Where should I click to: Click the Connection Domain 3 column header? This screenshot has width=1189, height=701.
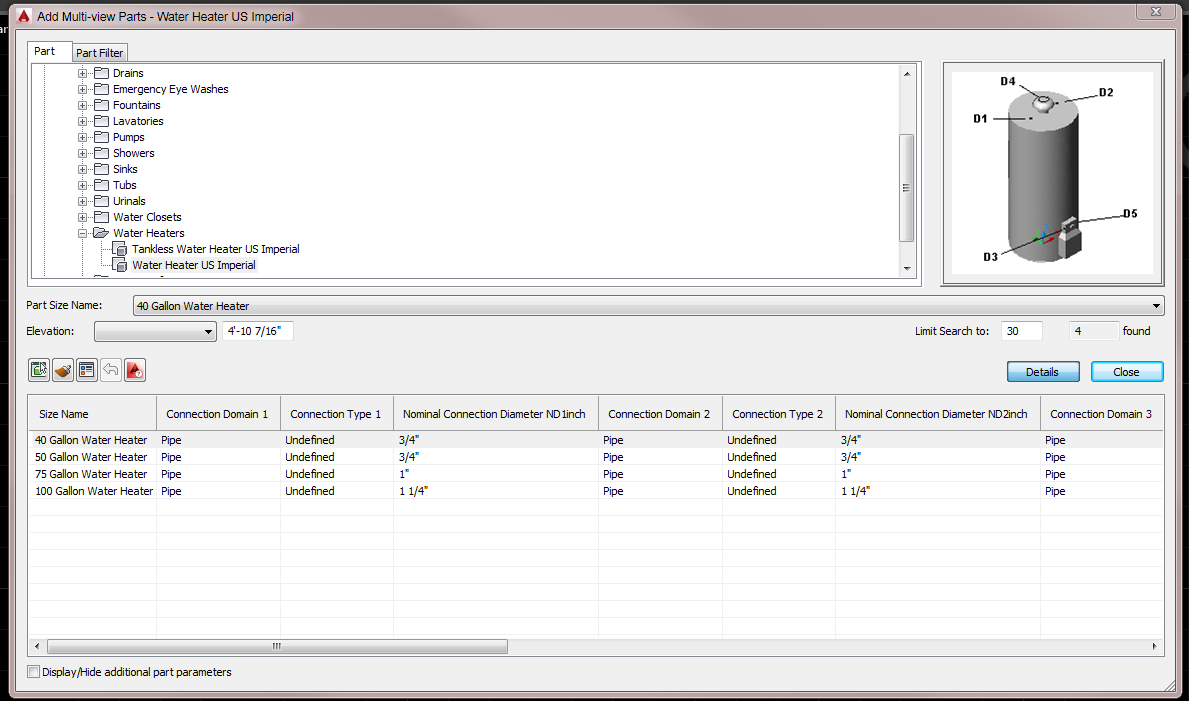[x=1102, y=413]
